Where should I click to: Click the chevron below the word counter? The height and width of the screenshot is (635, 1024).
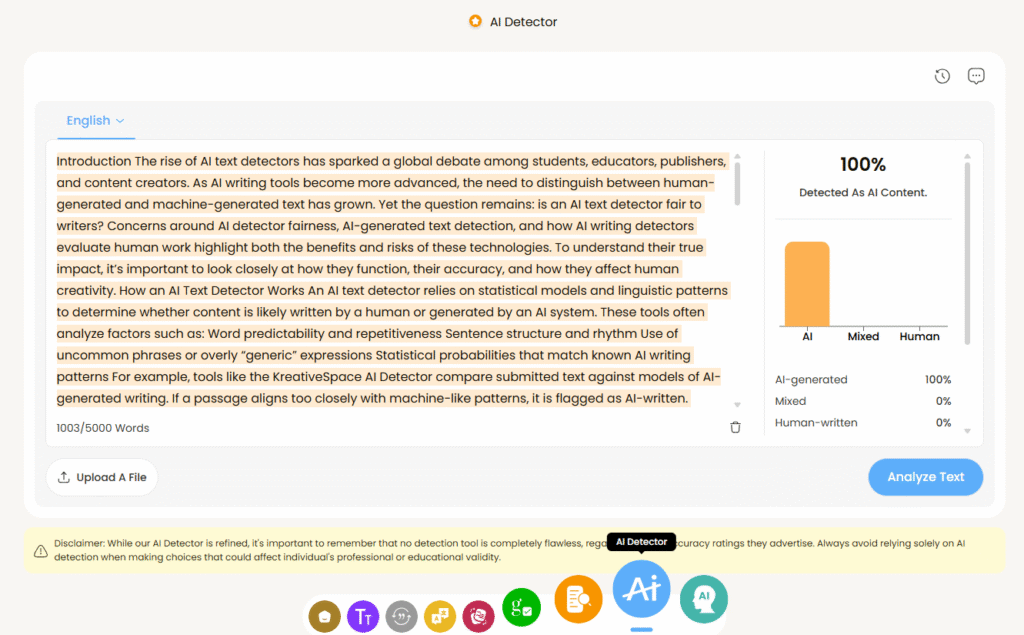[x=737, y=403]
